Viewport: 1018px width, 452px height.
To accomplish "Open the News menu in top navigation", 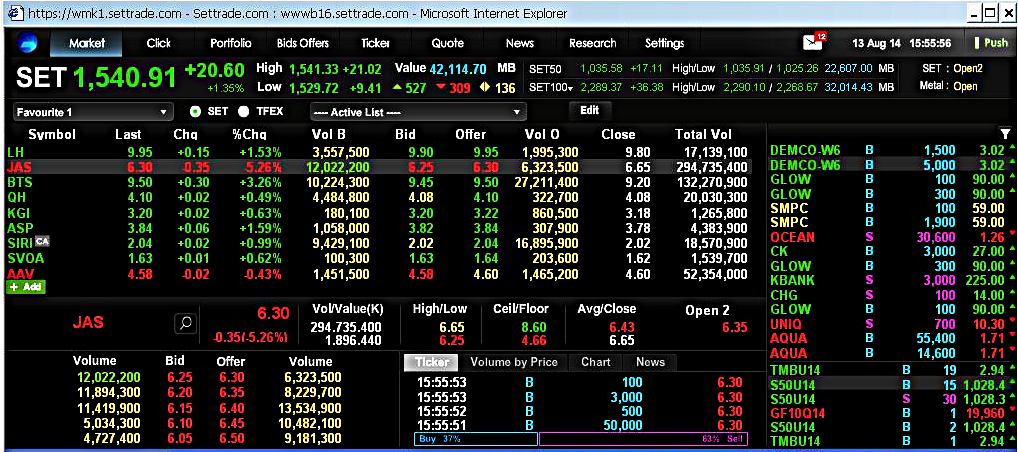I will [519, 44].
